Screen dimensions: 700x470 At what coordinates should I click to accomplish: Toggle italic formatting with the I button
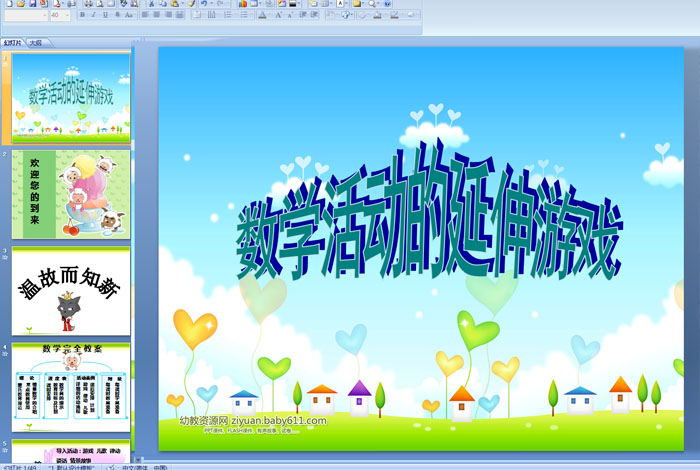pos(94,15)
